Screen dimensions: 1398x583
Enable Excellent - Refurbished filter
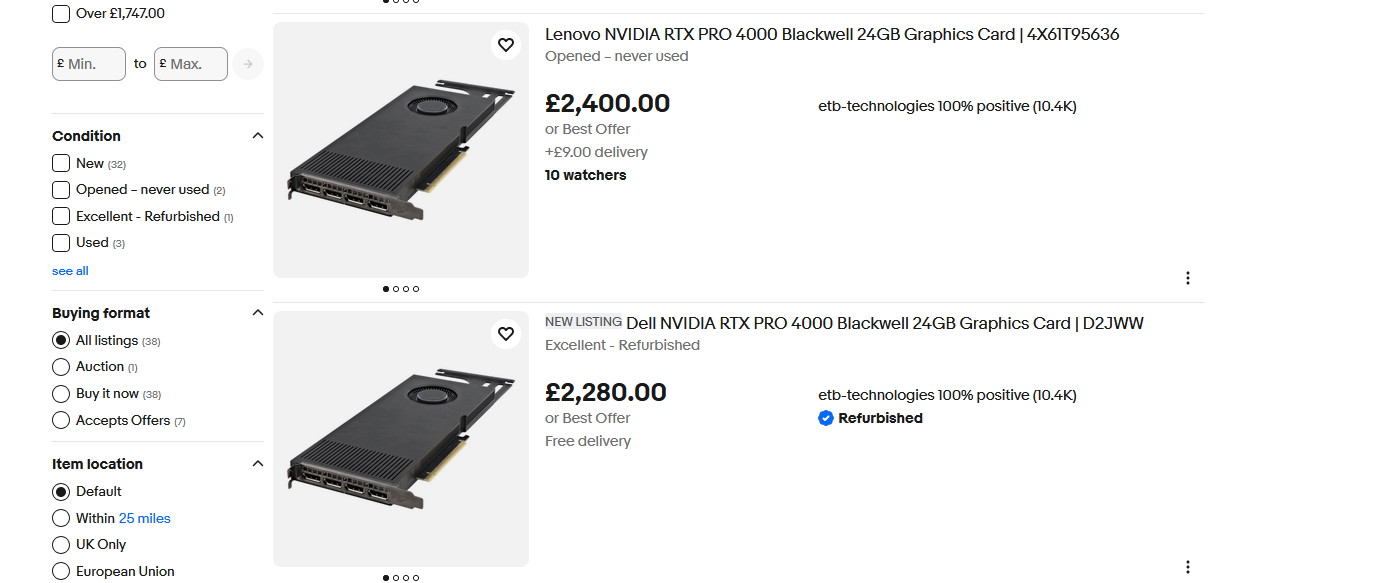[x=61, y=216]
